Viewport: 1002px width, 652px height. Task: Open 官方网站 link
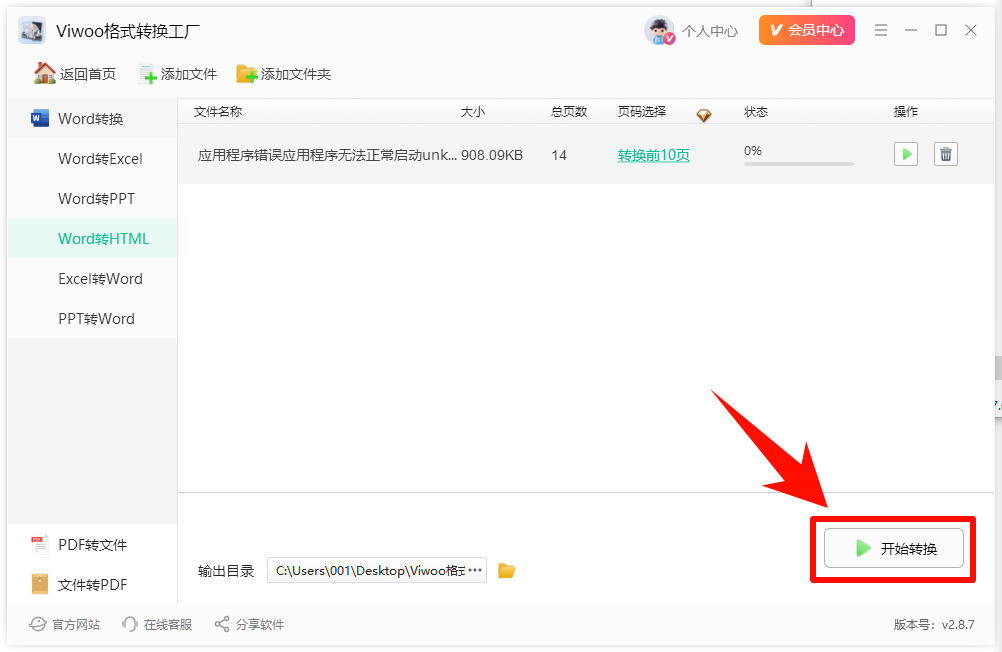(65, 625)
